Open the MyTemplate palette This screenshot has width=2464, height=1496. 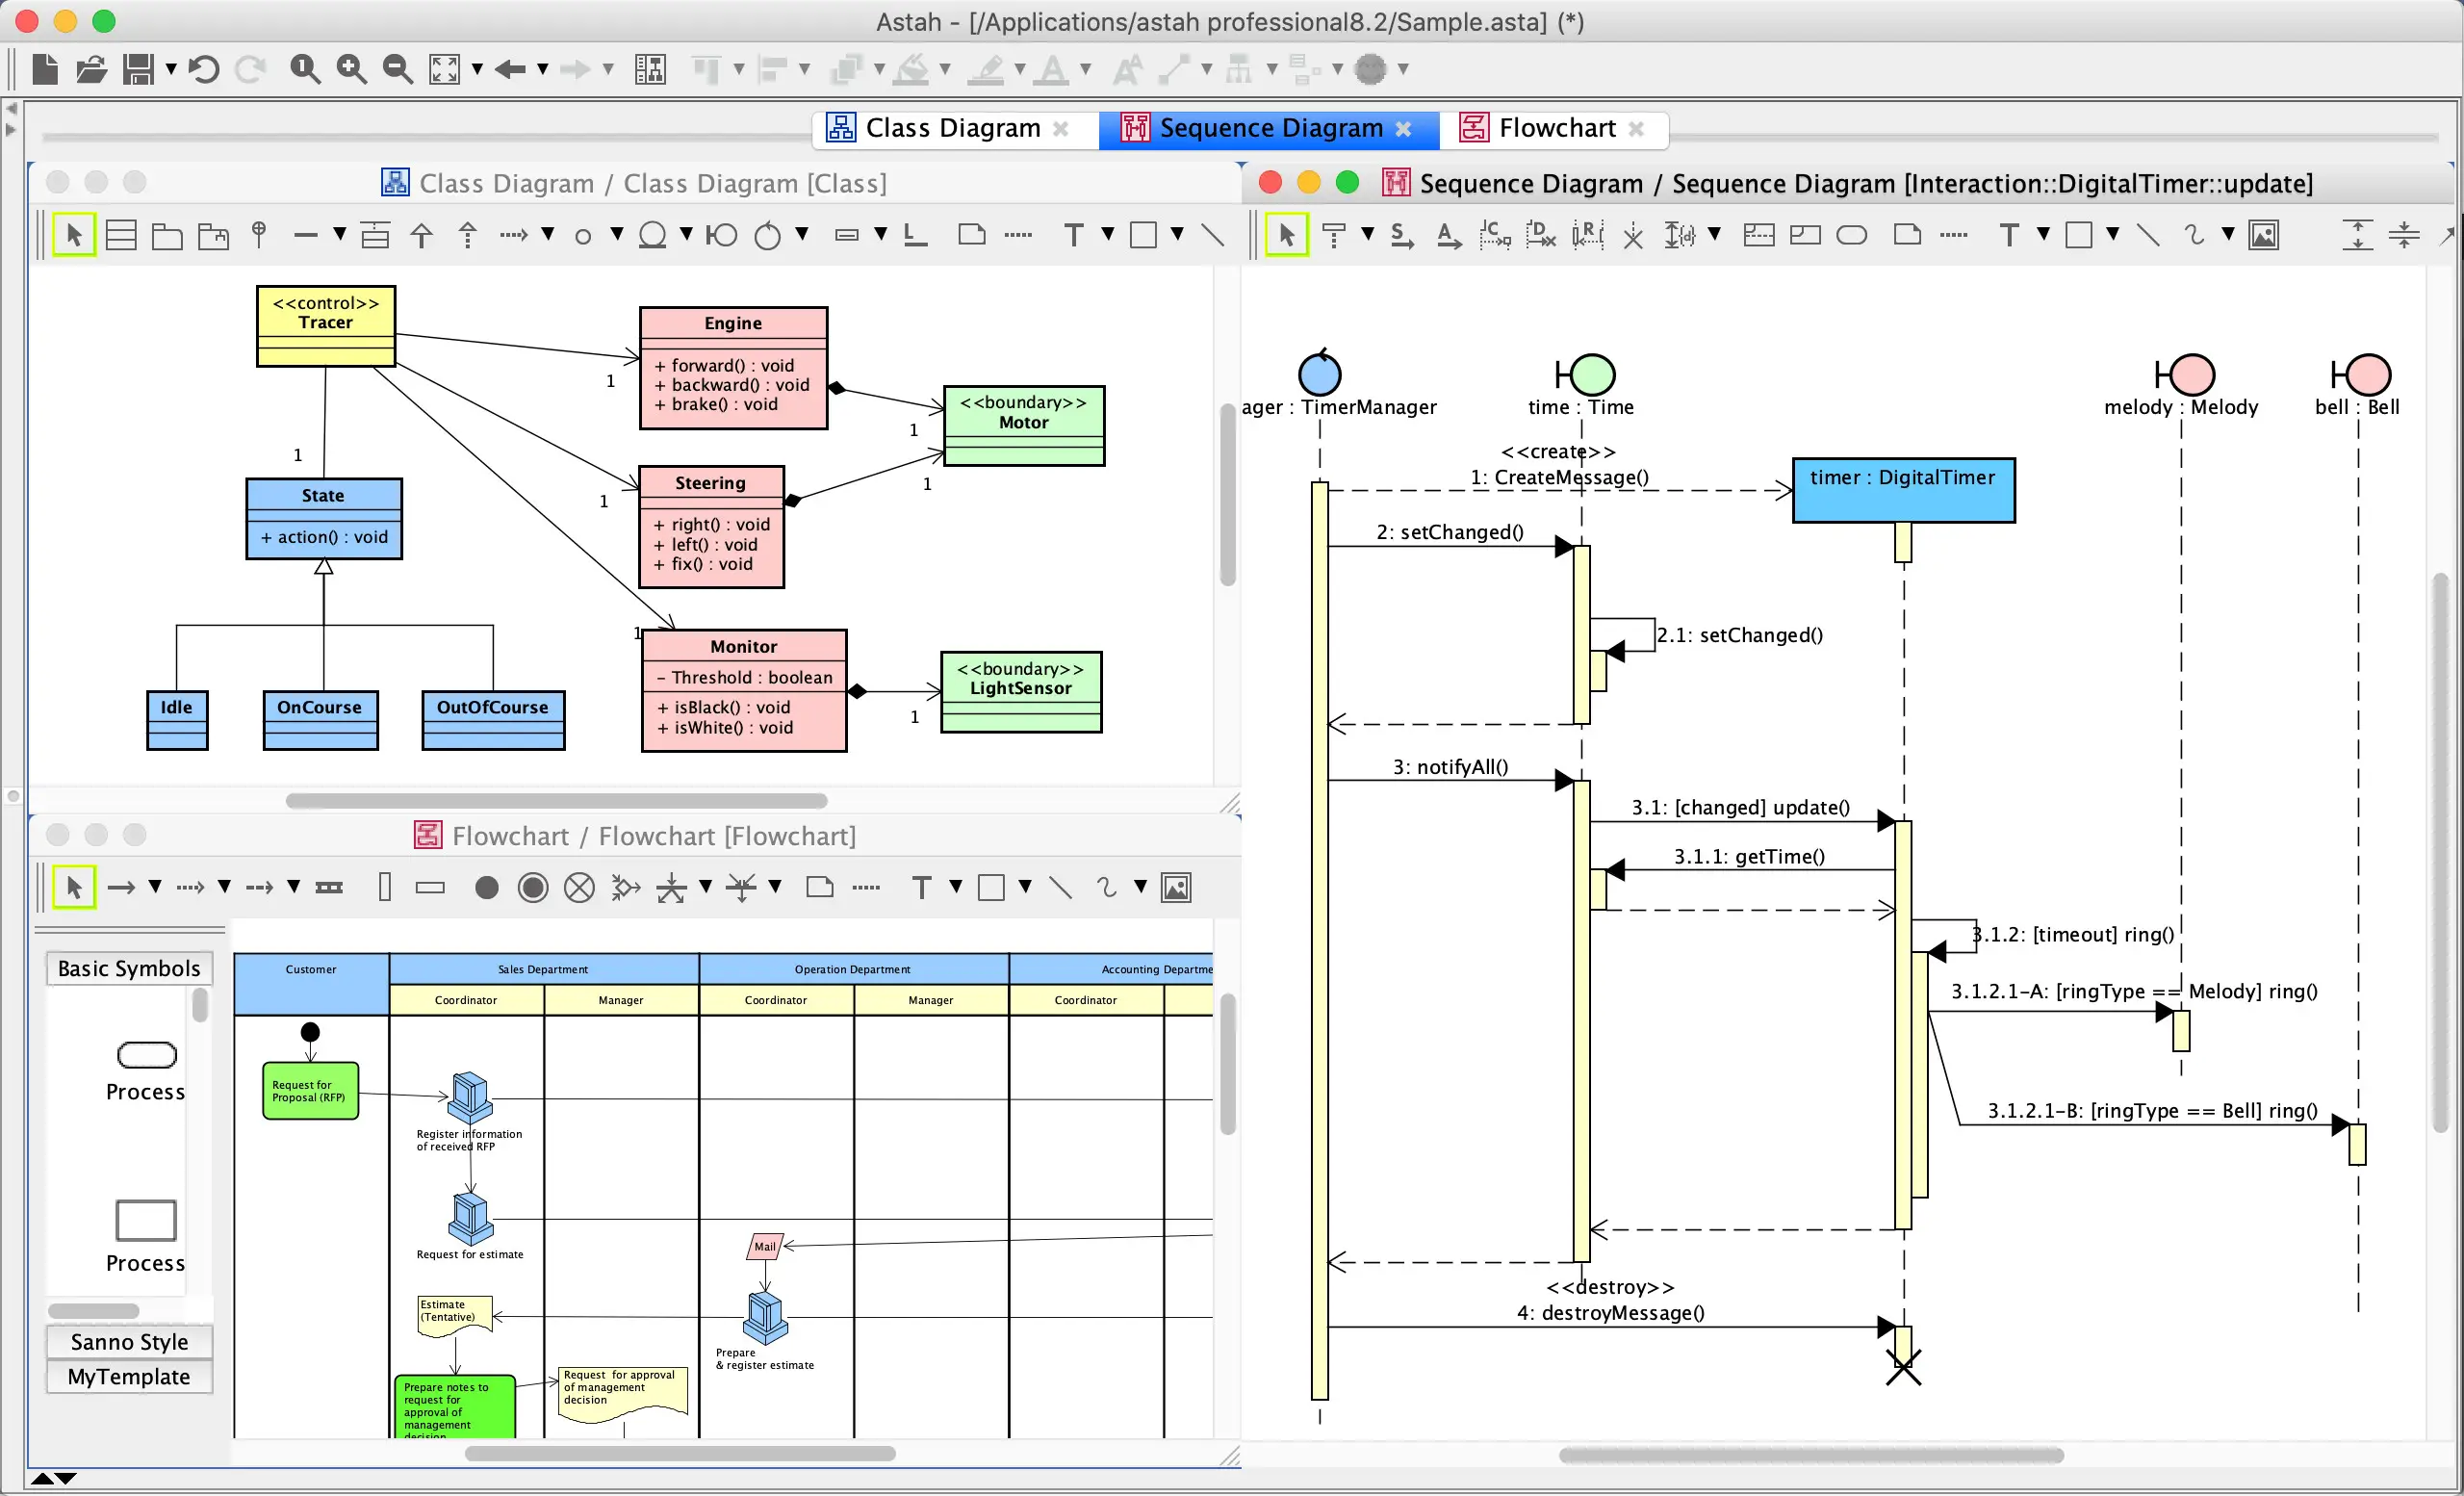(129, 1377)
